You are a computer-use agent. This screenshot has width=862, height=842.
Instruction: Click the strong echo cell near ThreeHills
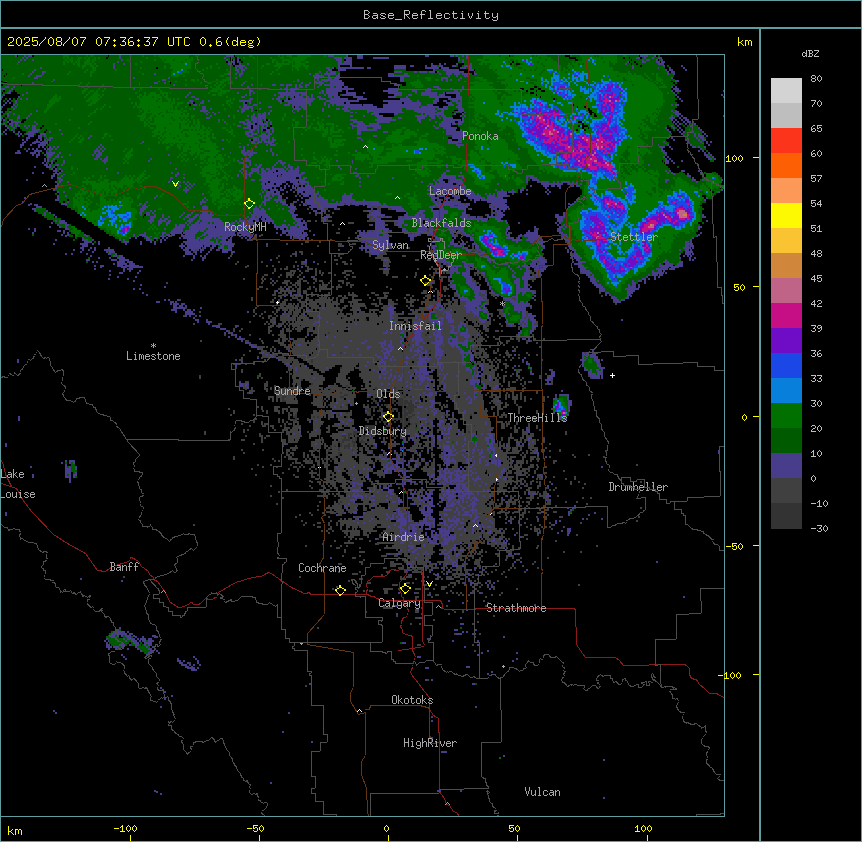(561, 406)
